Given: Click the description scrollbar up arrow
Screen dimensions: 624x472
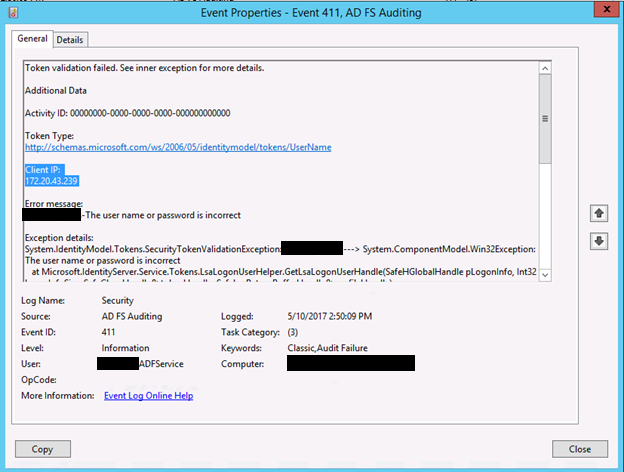Looking at the screenshot, I should (545, 68).
